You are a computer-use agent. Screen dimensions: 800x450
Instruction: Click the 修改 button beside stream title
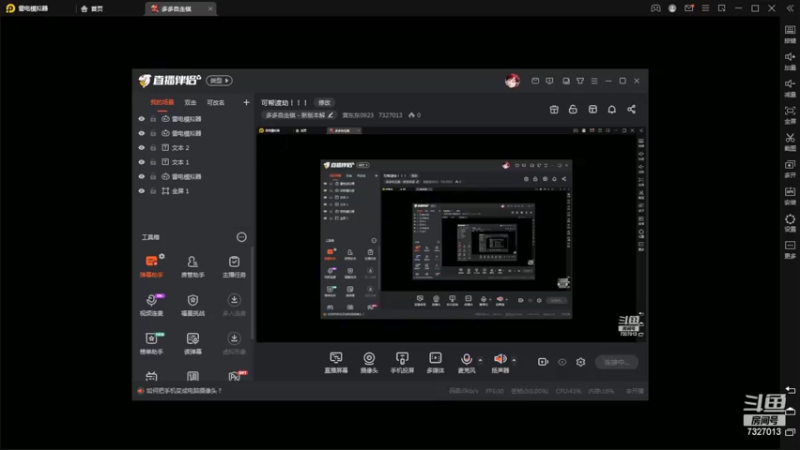(x=324, y=103)
